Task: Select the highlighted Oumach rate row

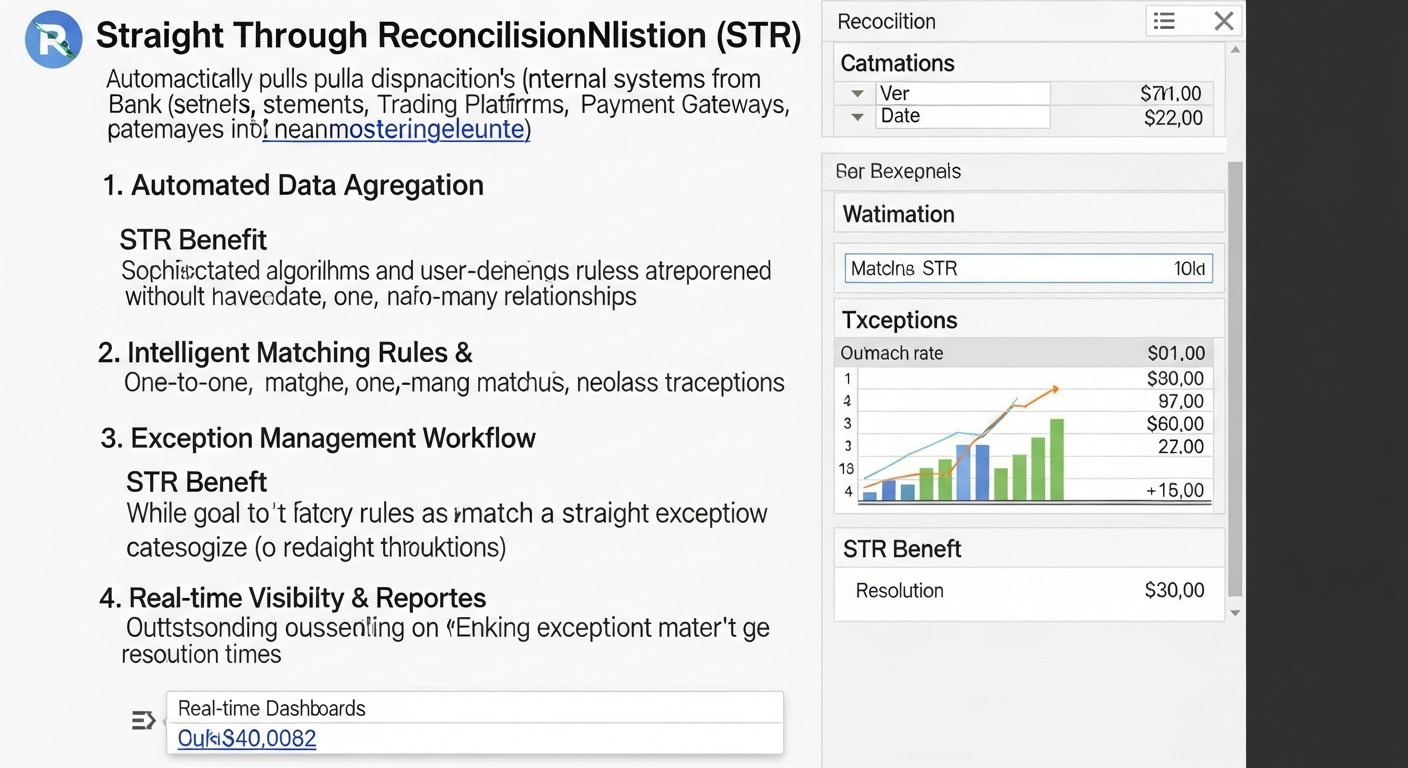Action: click(x=1022, y=353)
